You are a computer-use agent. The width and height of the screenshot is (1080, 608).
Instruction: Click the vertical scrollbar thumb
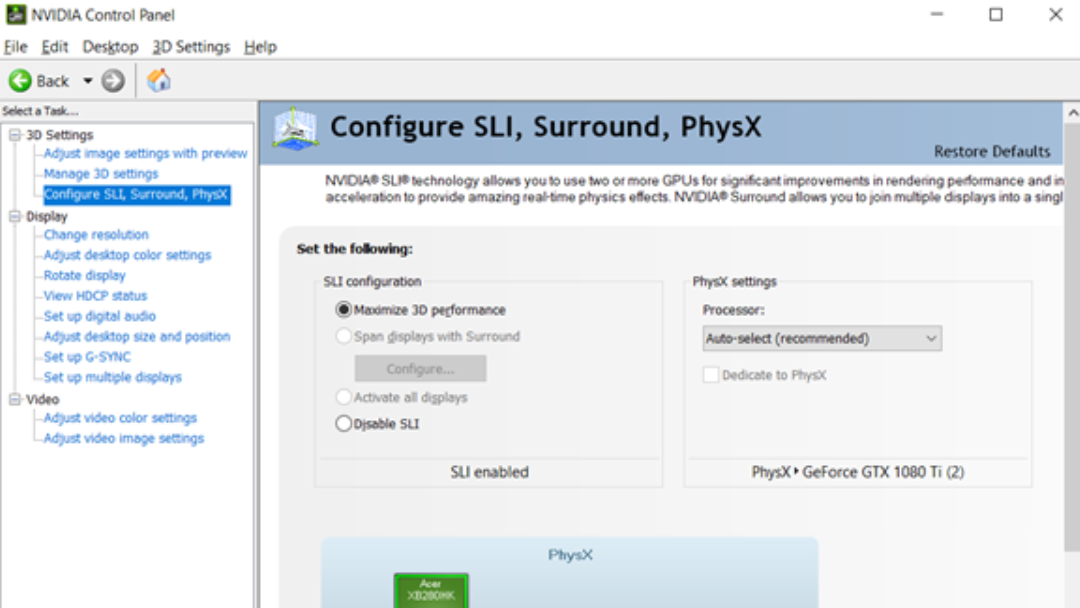(1072, 336)
